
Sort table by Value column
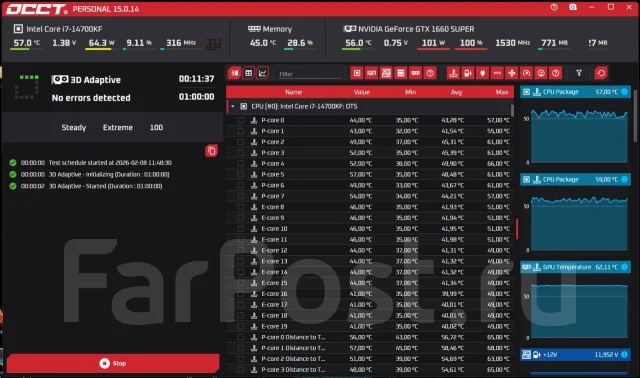pos(362,92)
